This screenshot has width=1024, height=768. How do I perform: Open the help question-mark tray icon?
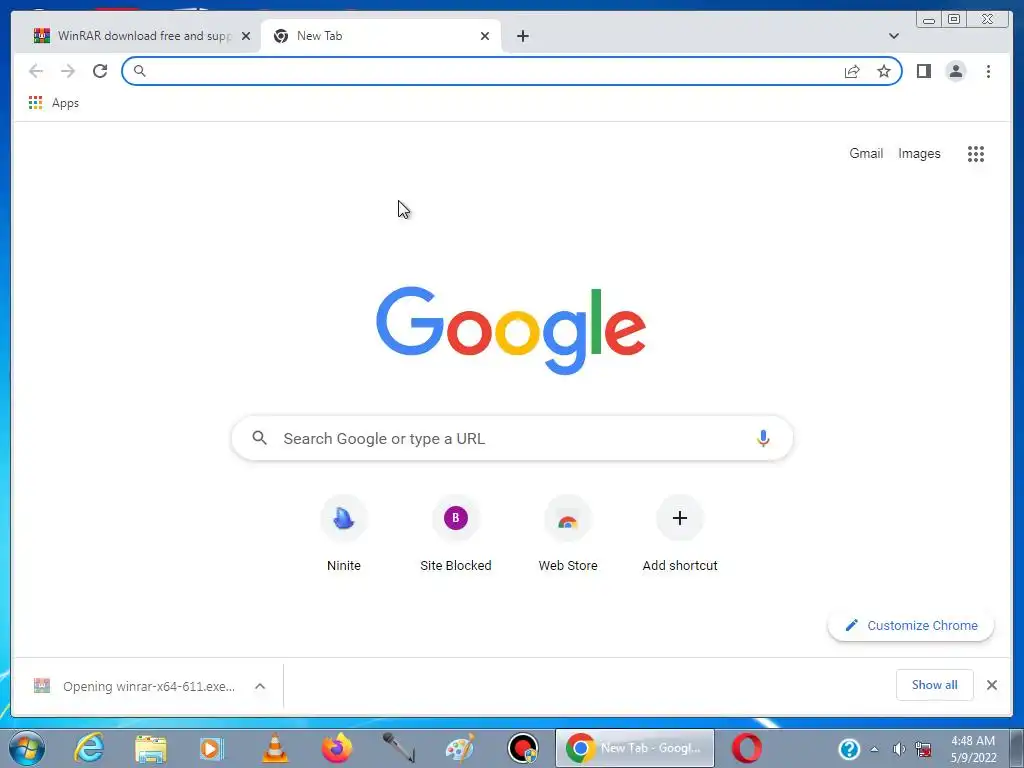[848, 749]
